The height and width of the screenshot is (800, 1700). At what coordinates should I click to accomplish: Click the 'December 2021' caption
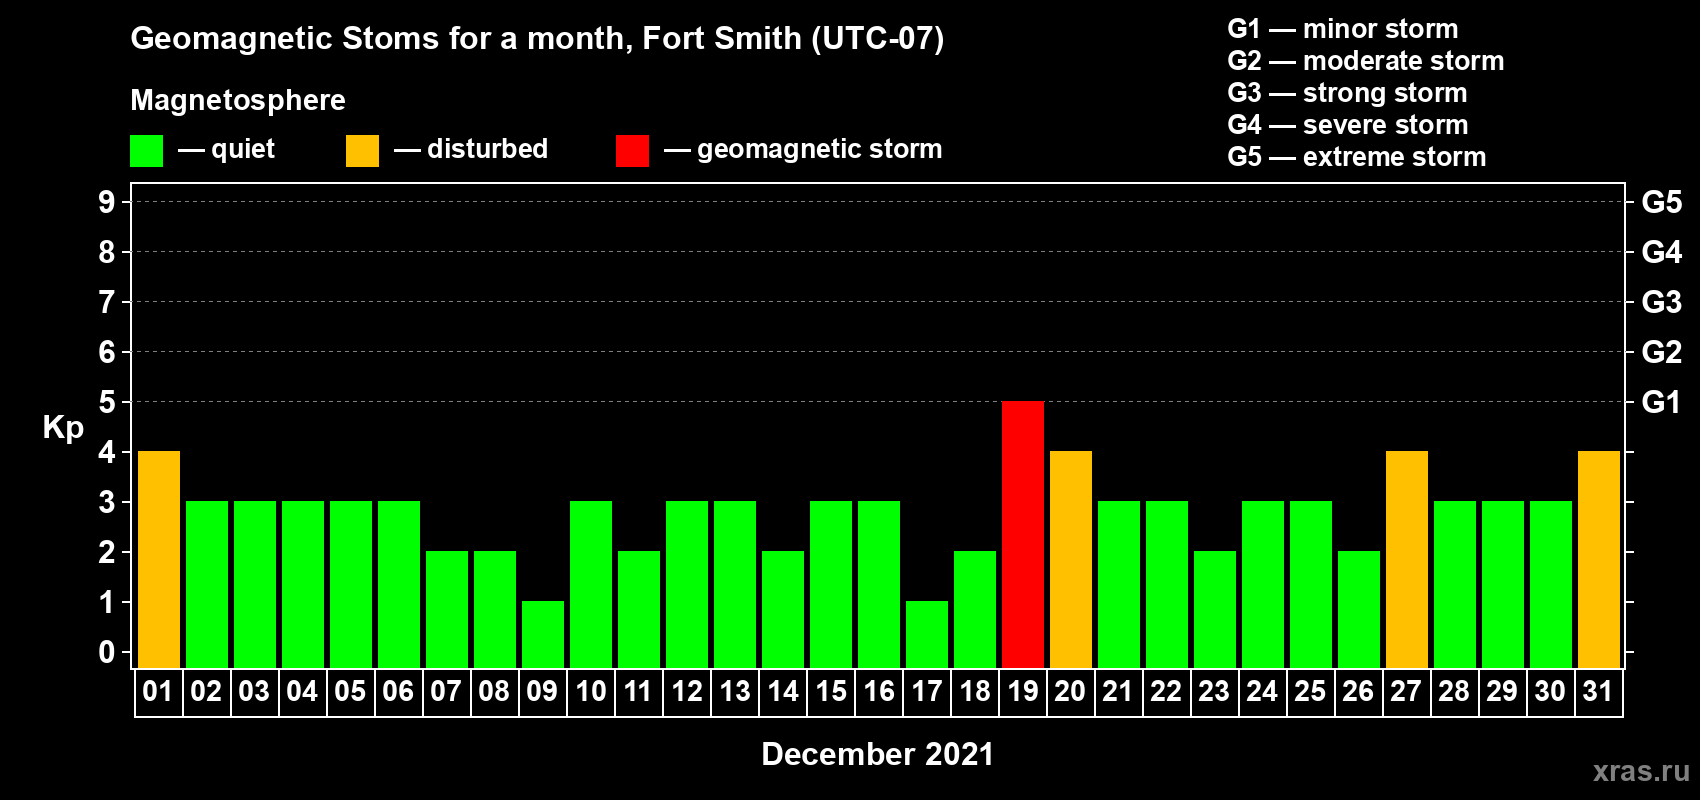pyautogui.click(x=878, y=754)
